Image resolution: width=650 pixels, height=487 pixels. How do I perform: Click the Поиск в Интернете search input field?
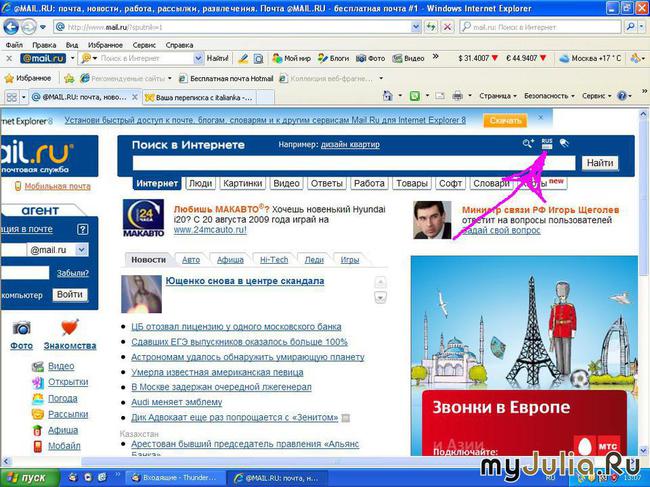click(354, 163)
